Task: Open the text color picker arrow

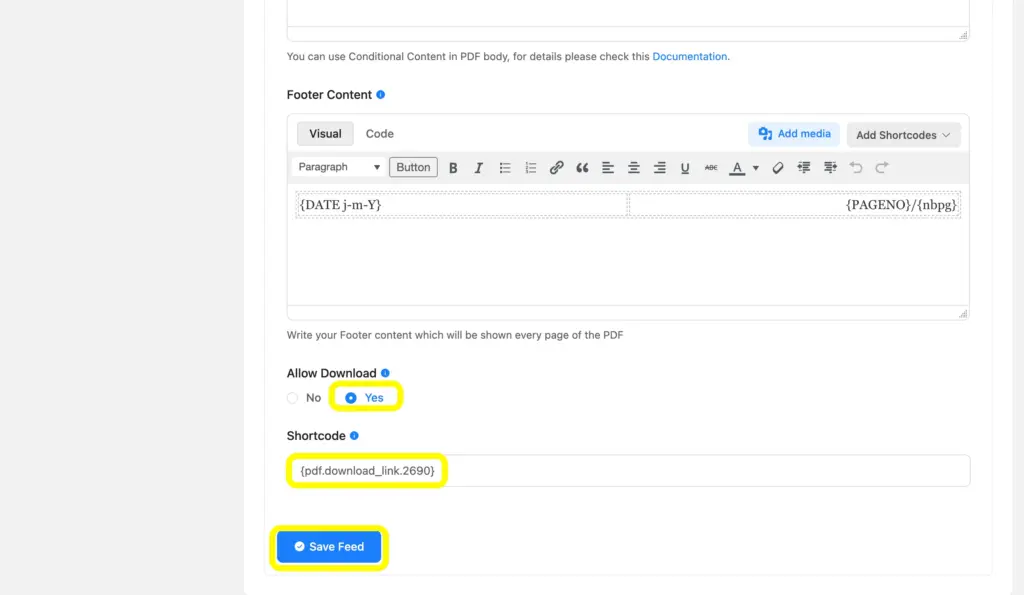Action: coord(756,168)
